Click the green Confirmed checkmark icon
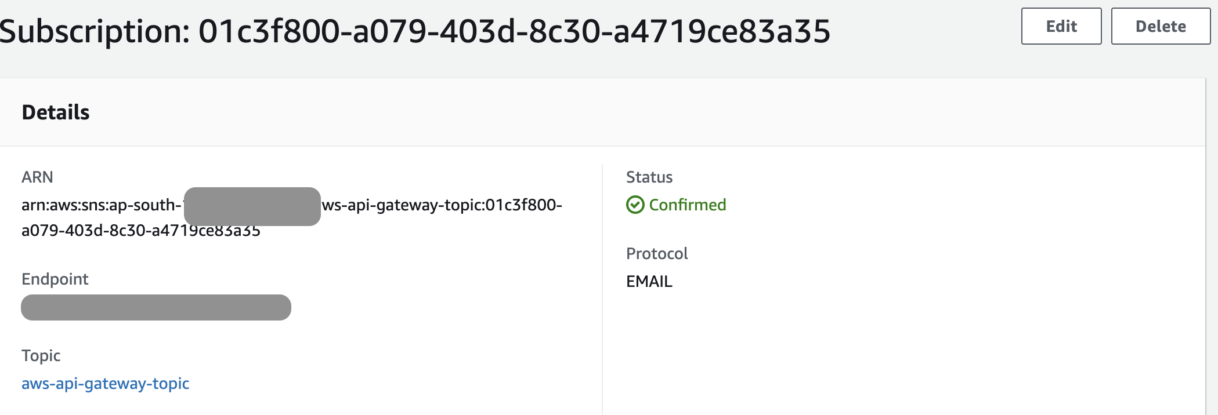This screenshot has width=1218, height=415. click(x=634, y=205)
